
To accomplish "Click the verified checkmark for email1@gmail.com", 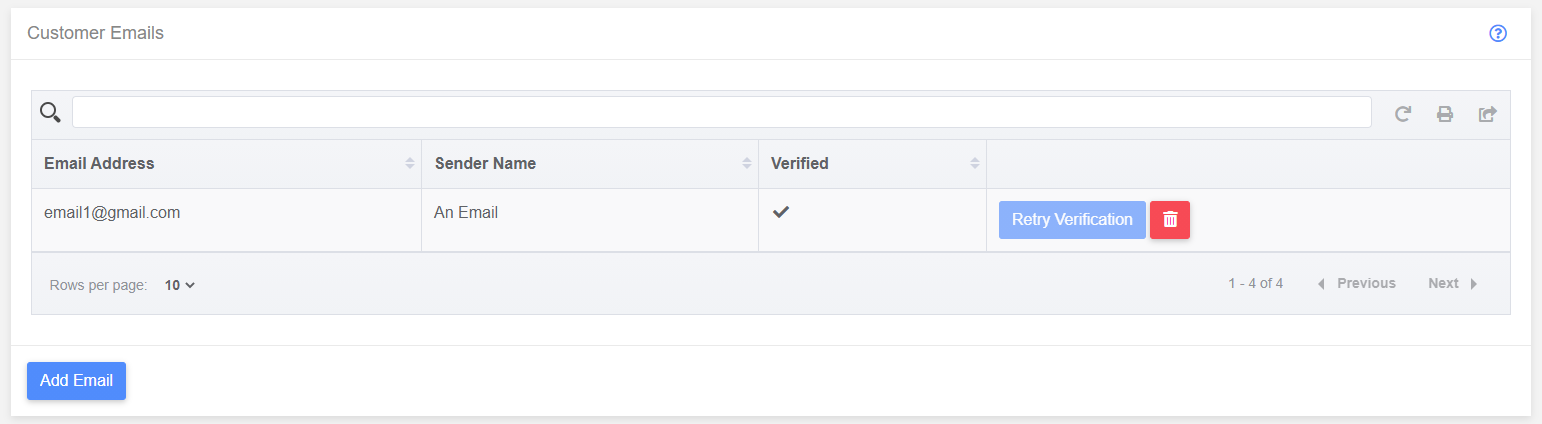I will click(781, 212).
